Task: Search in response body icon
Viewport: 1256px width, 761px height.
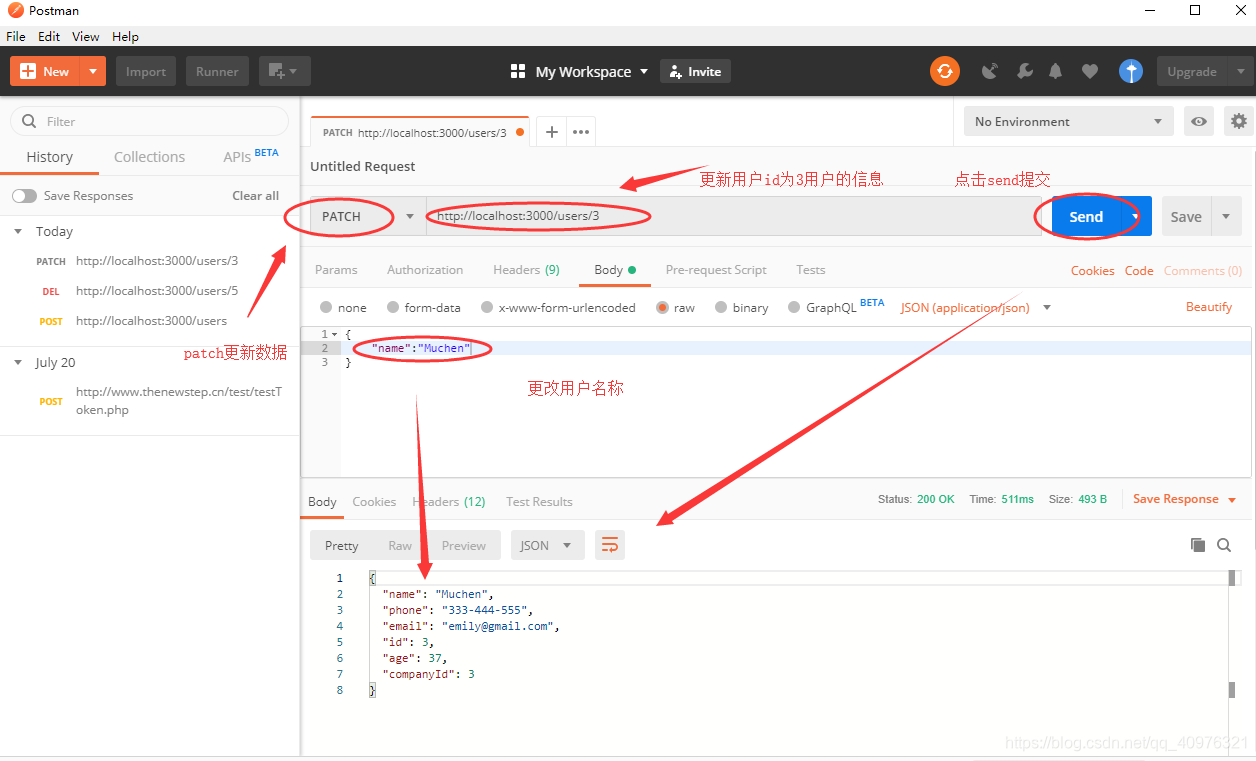Action: 1224,545
